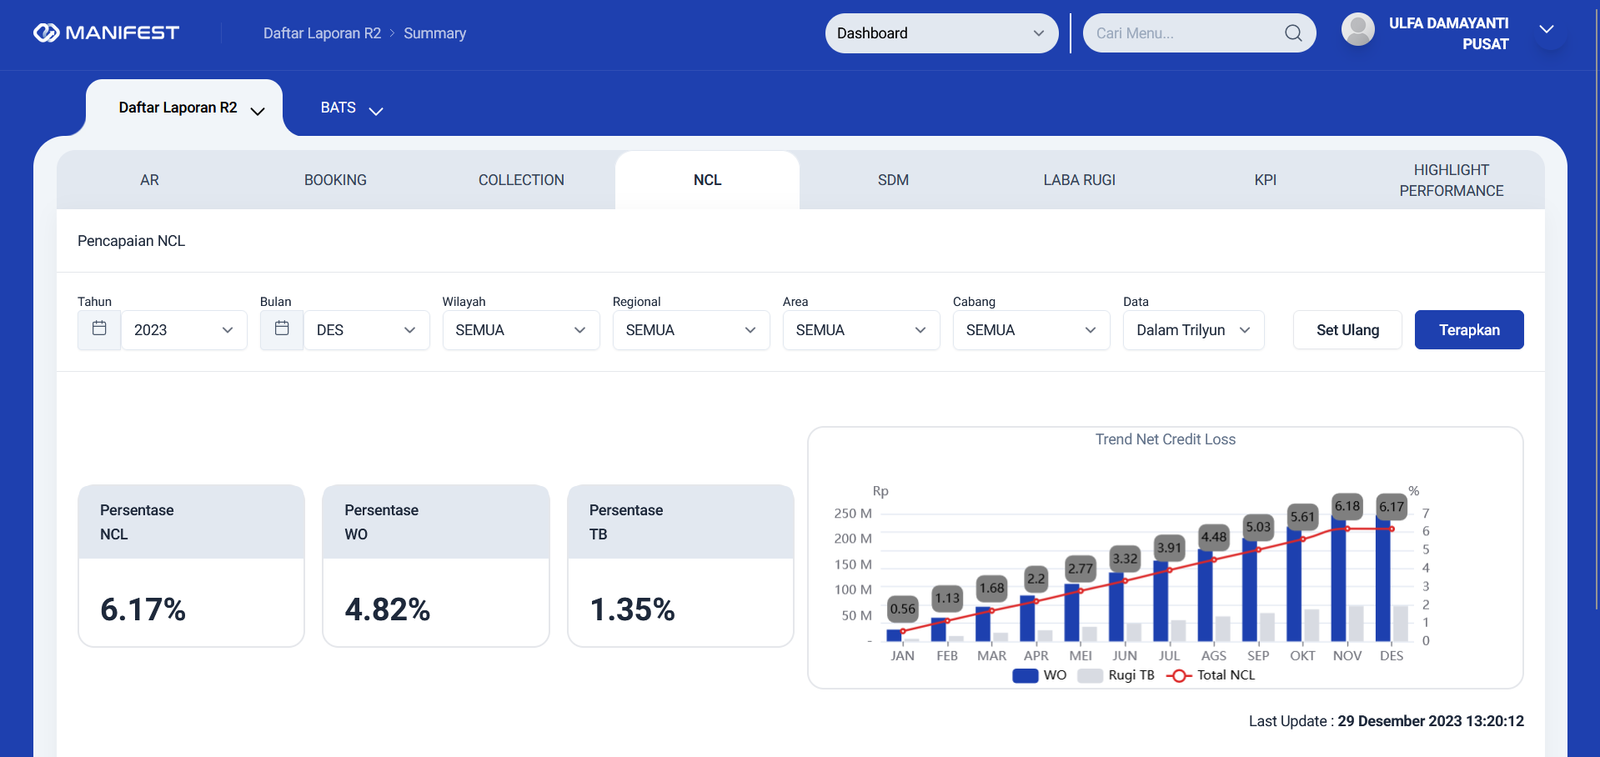Image resolution: width=1600 pixels, height=757 pixels.
Task: Open the Dashboard dropdown
Action: pos(940,33)
